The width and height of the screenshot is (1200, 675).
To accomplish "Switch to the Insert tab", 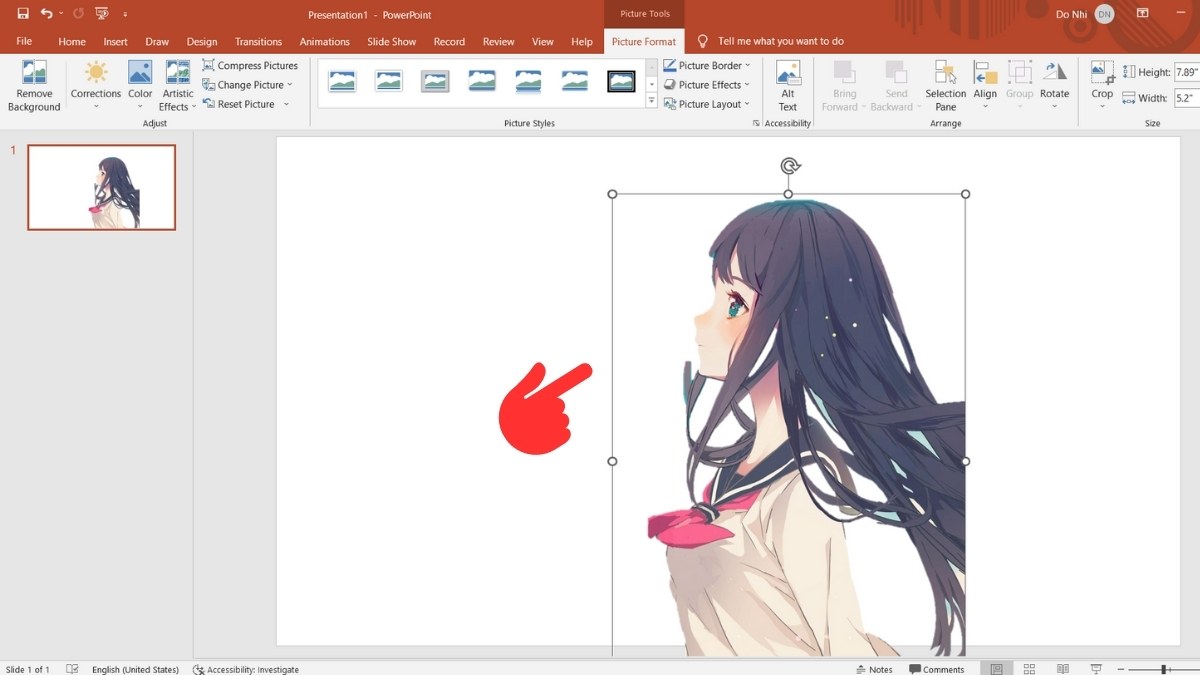I will 115,42.
